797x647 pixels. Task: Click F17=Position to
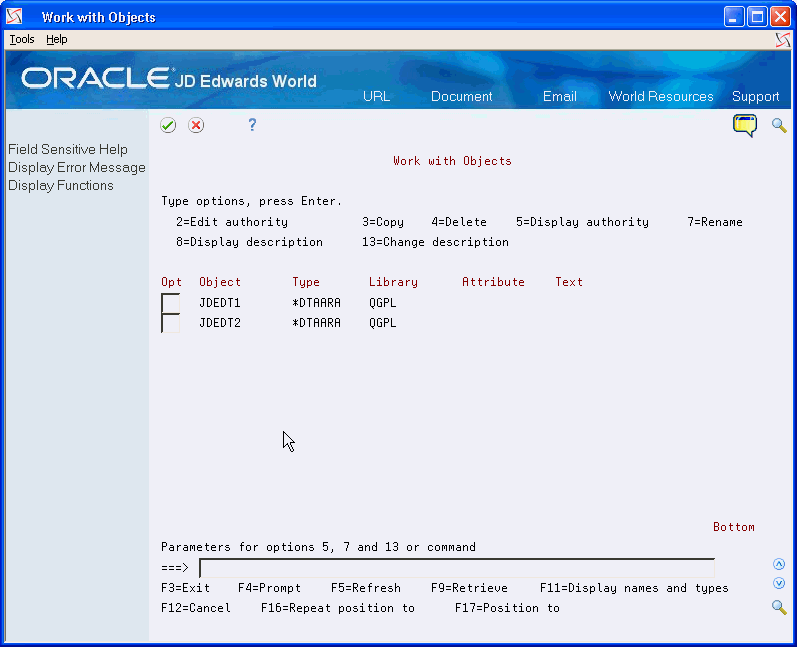[507, 608]
